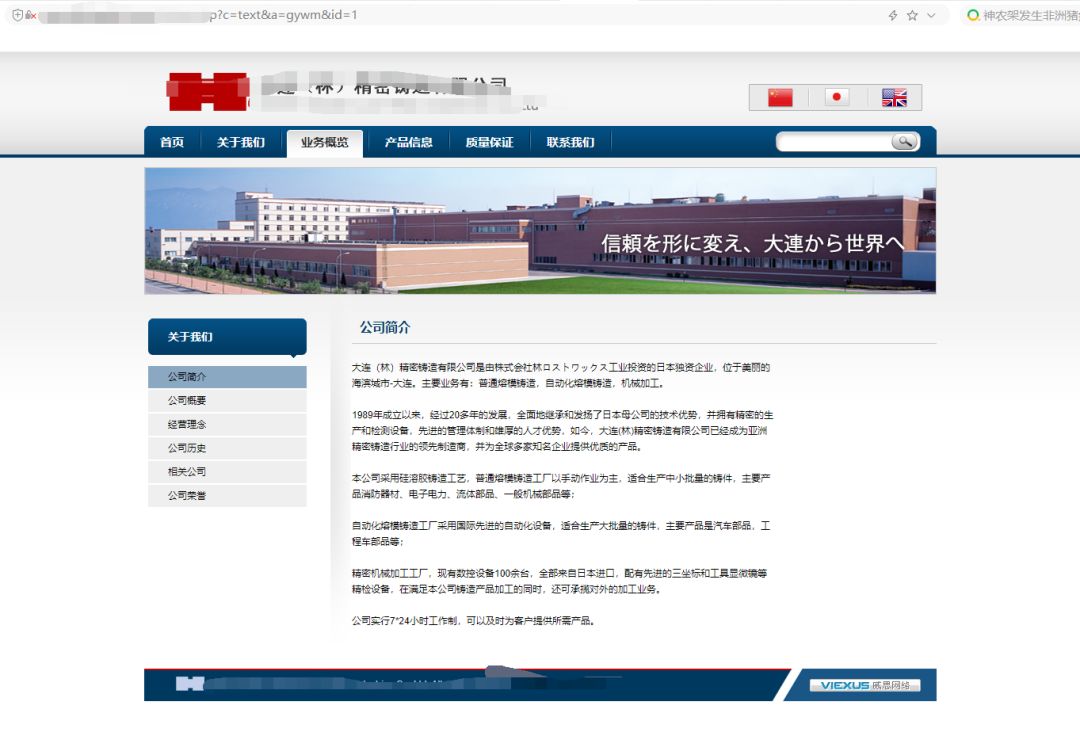Viewport: 1080px width, 755px height.
Task: Select the Chinese flag language icon
Action: click(779, 97)
